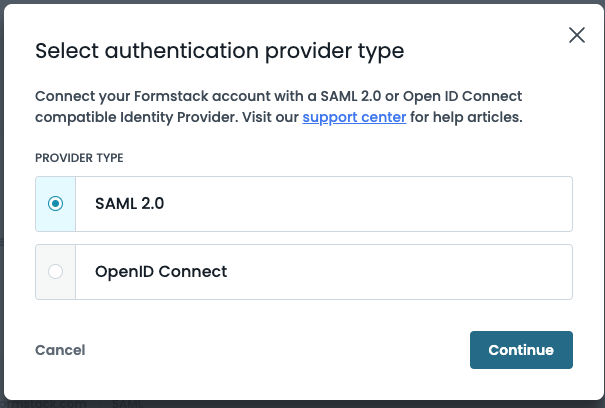The image size is (605, 408).
Task: Click the OpenID Connect label text
Action: tap(161, 271)
